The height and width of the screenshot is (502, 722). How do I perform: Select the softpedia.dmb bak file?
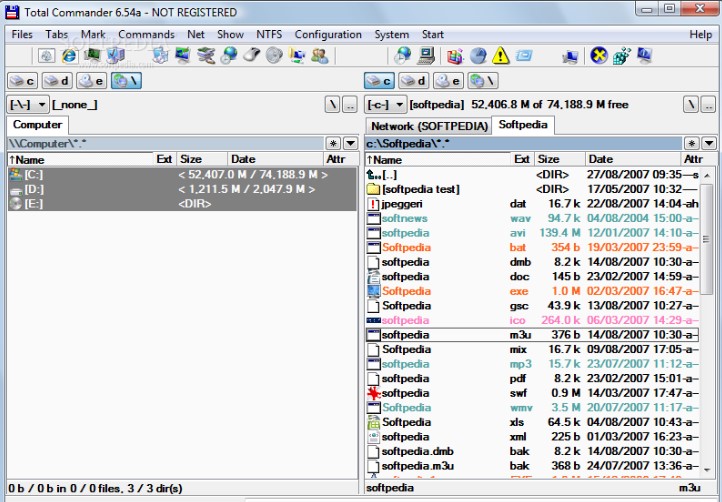tap(533, 452)
